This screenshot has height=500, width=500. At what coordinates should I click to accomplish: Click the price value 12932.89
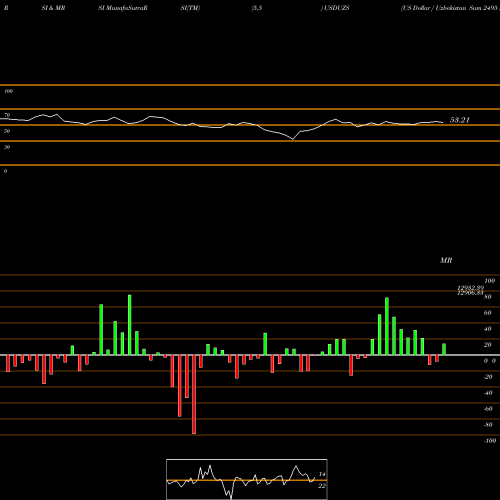pos(470,288)
